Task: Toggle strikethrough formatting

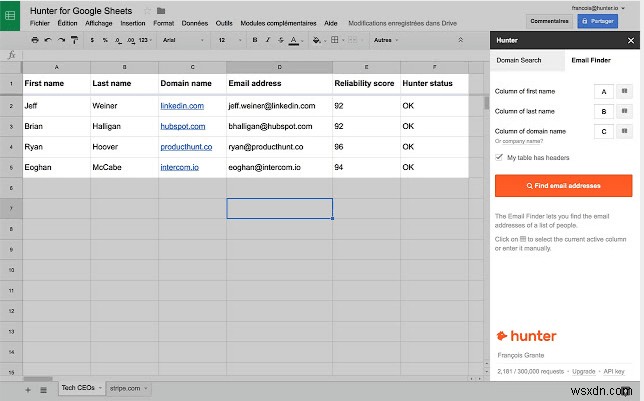Action: coord(281,40)
